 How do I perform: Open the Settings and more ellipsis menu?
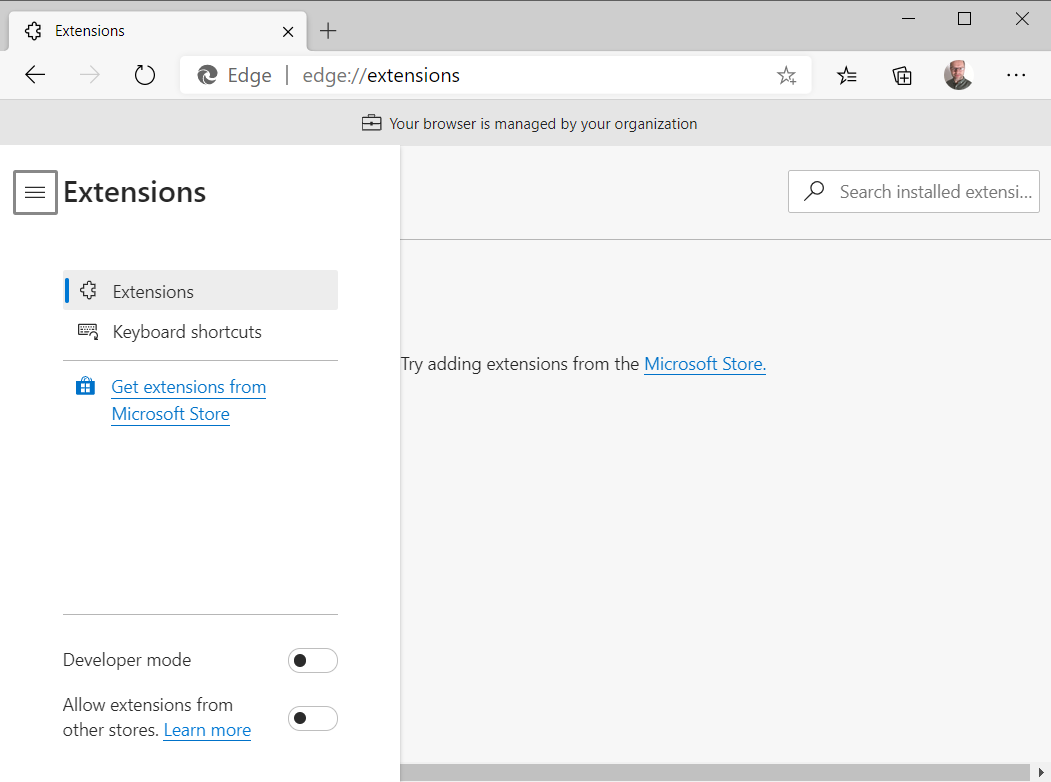pos(1016,75)
